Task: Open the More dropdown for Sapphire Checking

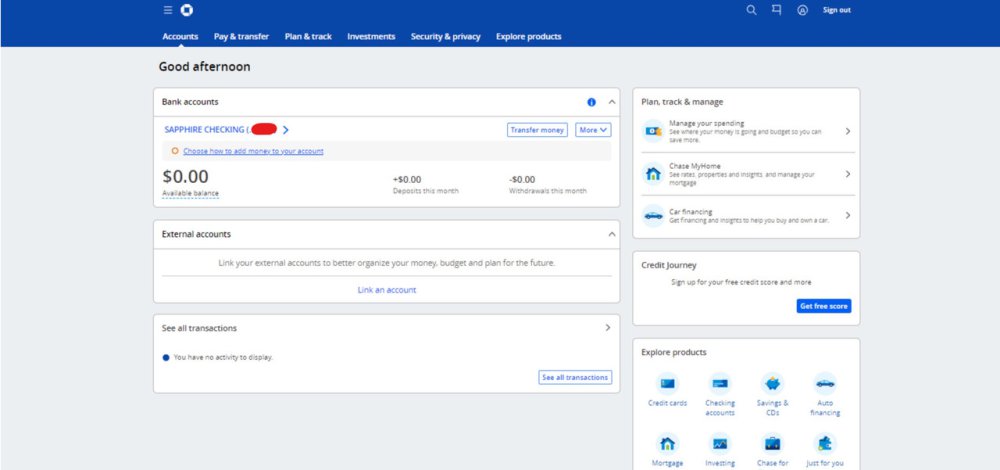Action: pos(593,130)
